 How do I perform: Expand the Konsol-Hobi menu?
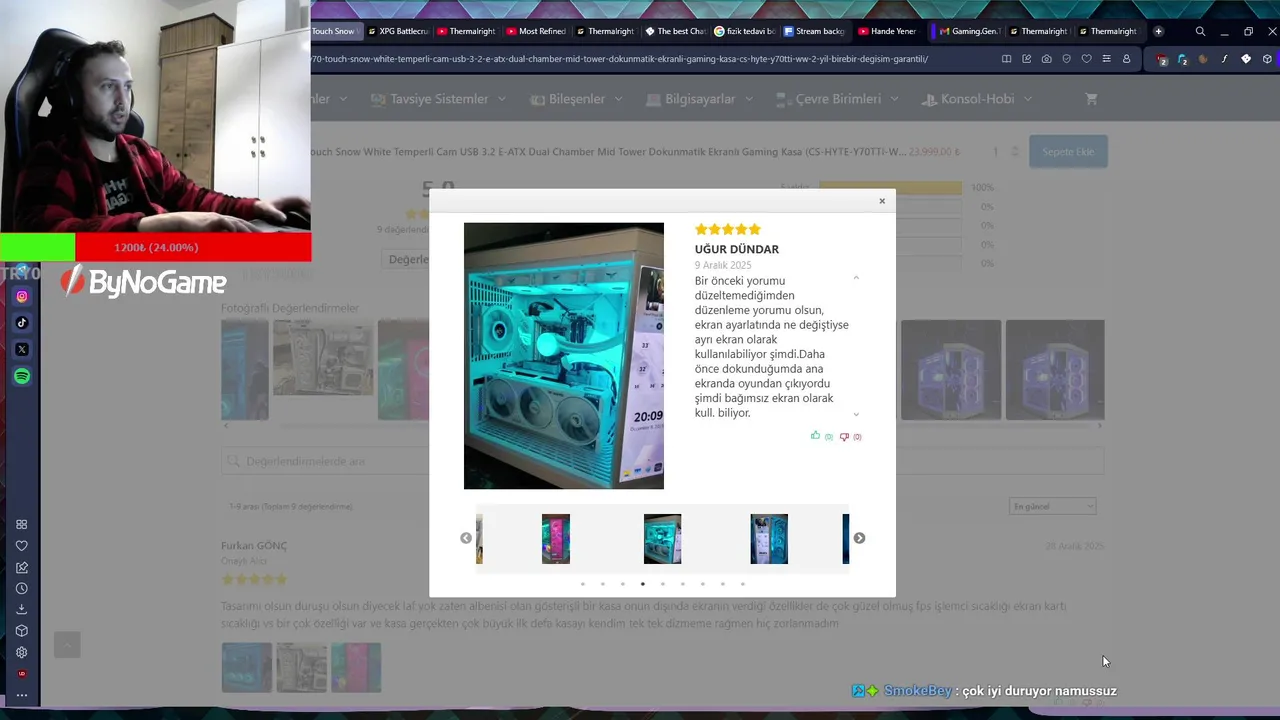[977, 99]
